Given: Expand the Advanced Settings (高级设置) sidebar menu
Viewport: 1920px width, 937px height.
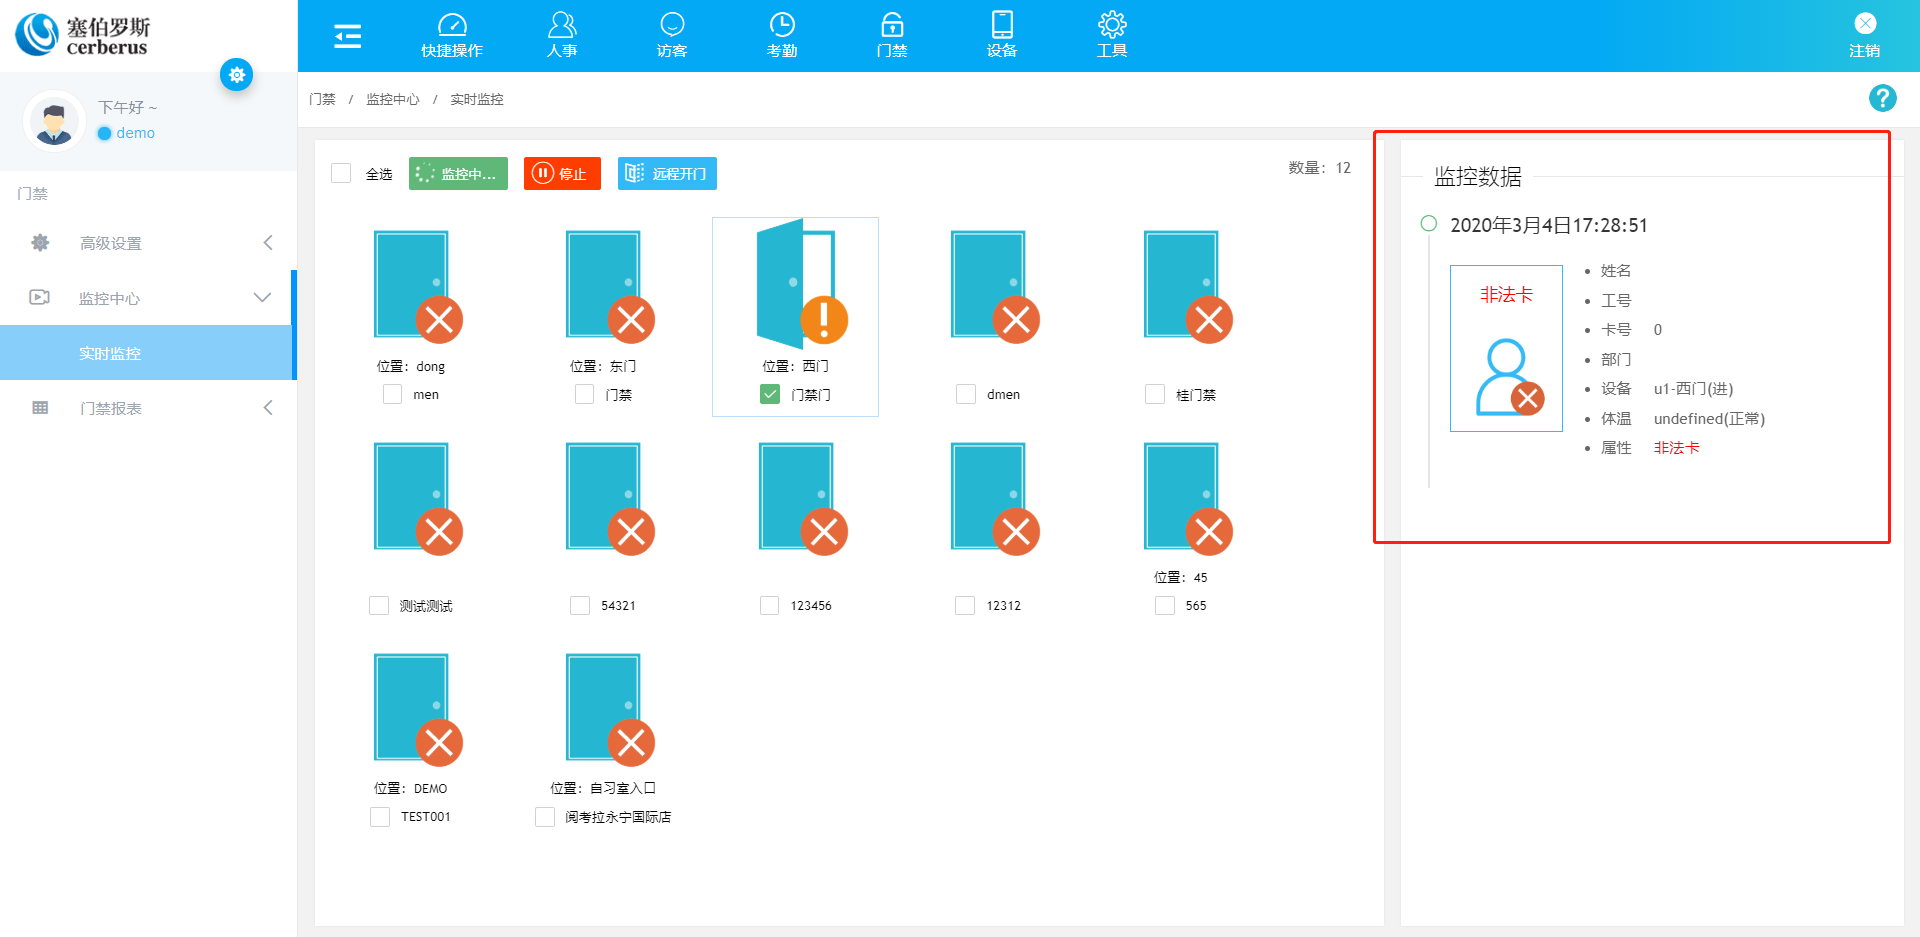Looking at the screenshot, I should coord(148,243).
